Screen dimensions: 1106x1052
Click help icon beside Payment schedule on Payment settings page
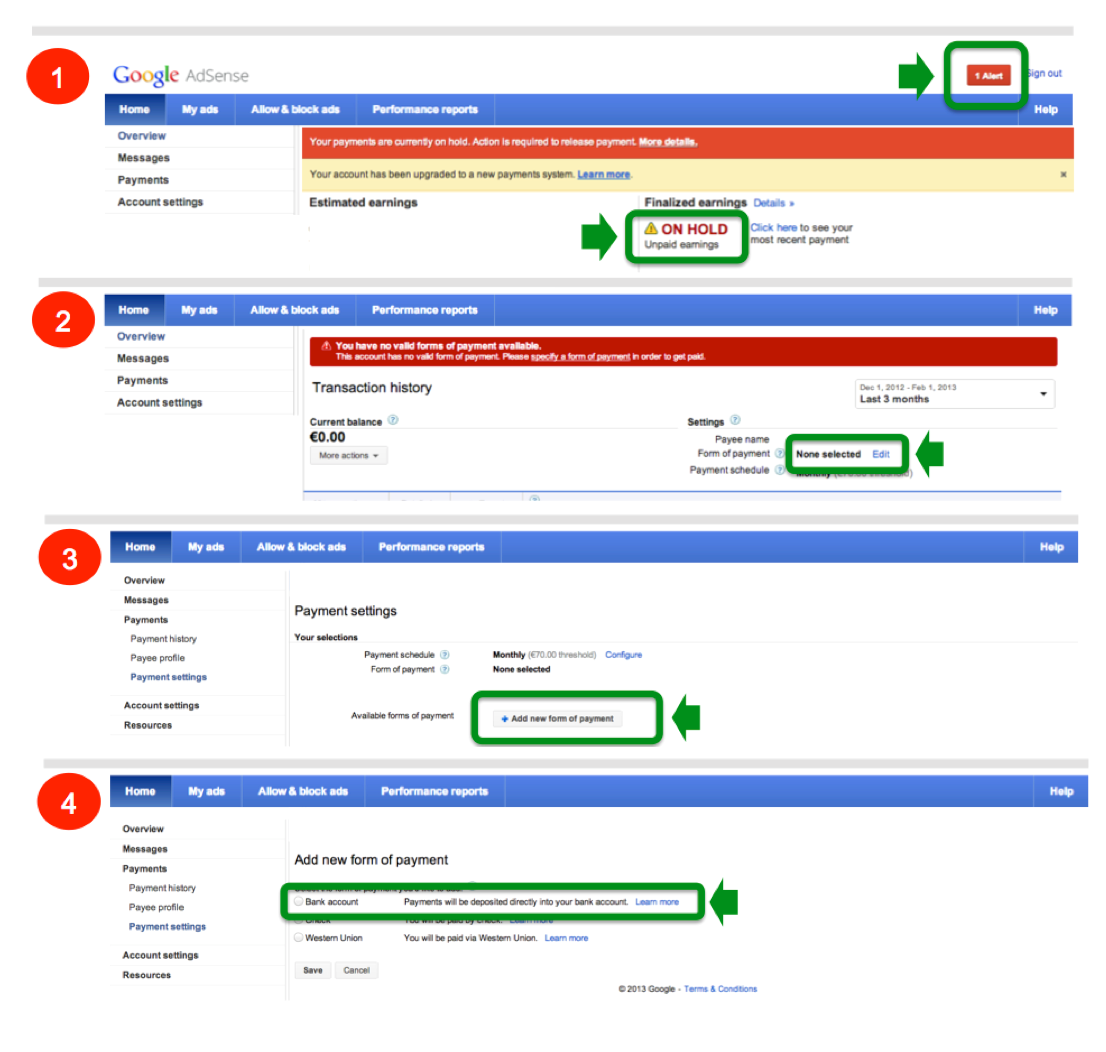tap(444, 655)
